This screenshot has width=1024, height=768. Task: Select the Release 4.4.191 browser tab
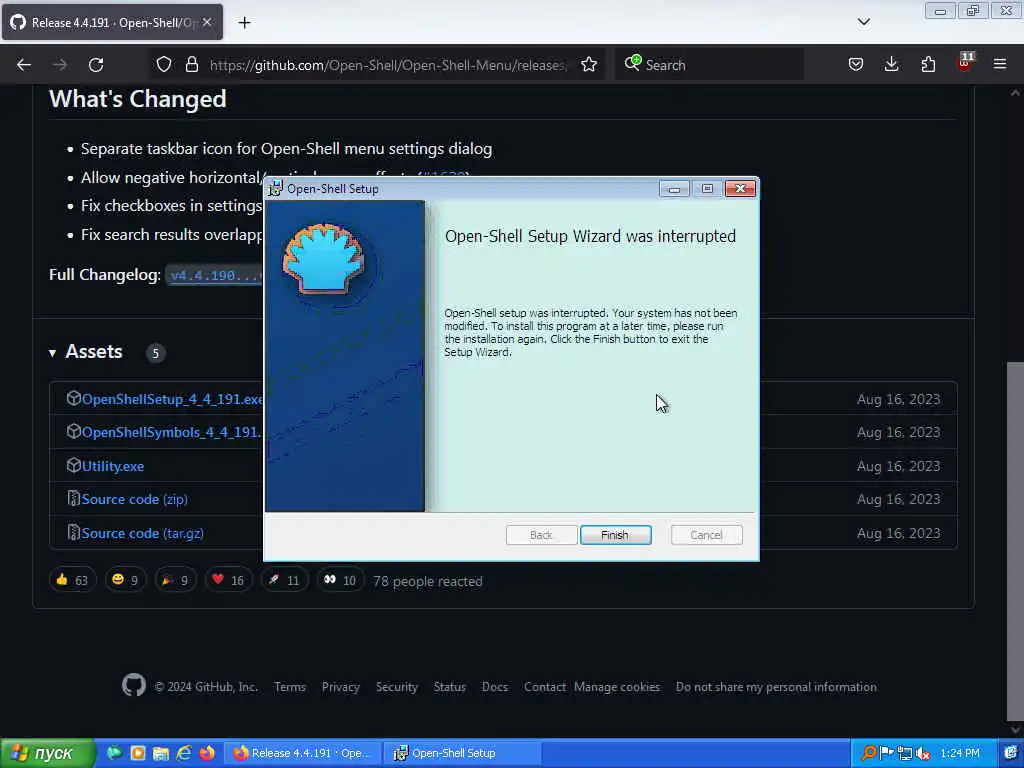(x=112, y=22)
